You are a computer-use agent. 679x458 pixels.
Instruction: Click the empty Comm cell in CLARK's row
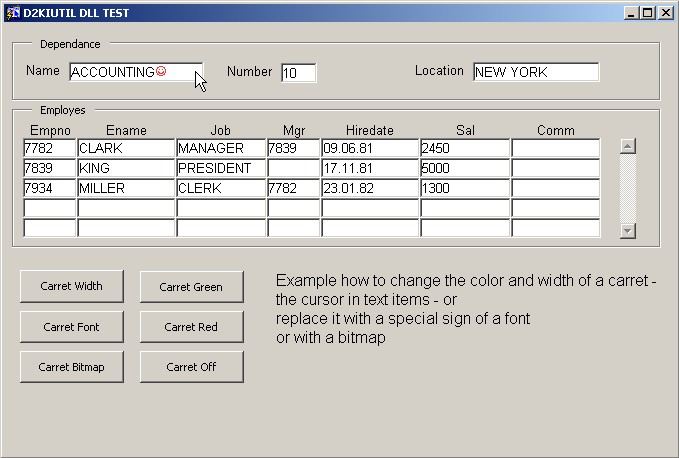[556, 148]
